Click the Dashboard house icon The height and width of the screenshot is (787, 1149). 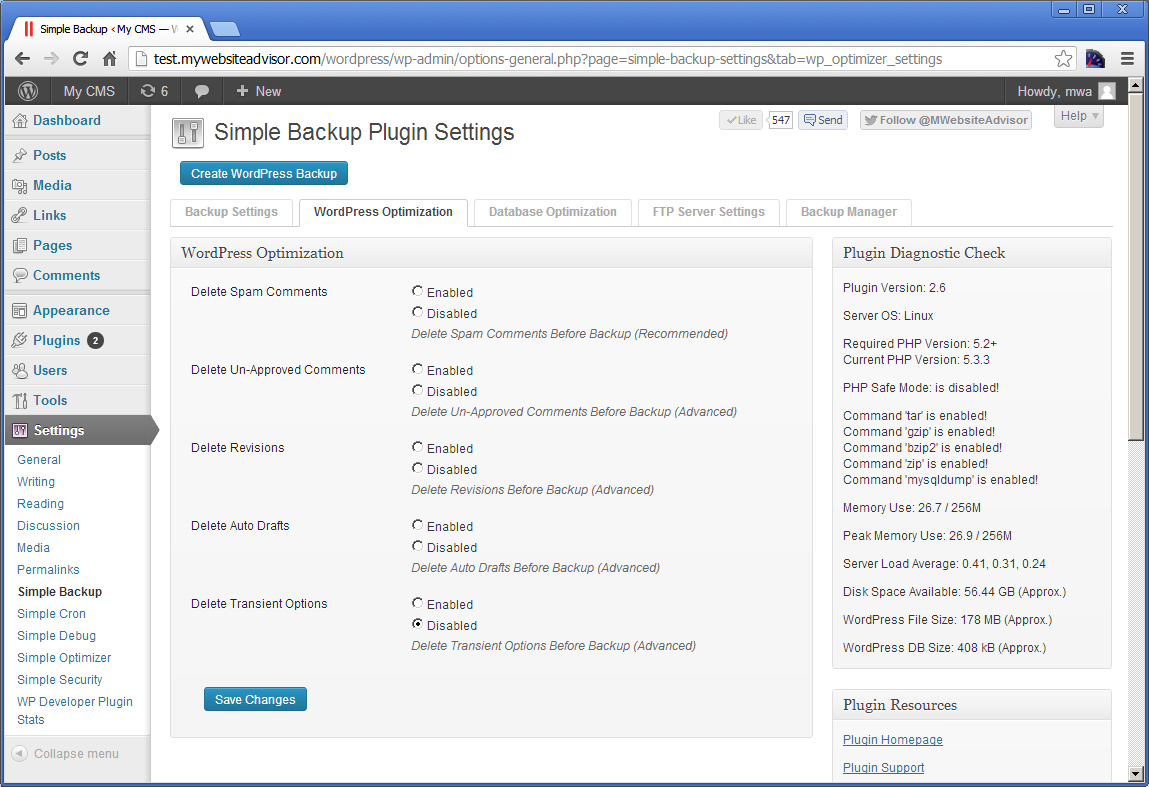pos(20,121)
